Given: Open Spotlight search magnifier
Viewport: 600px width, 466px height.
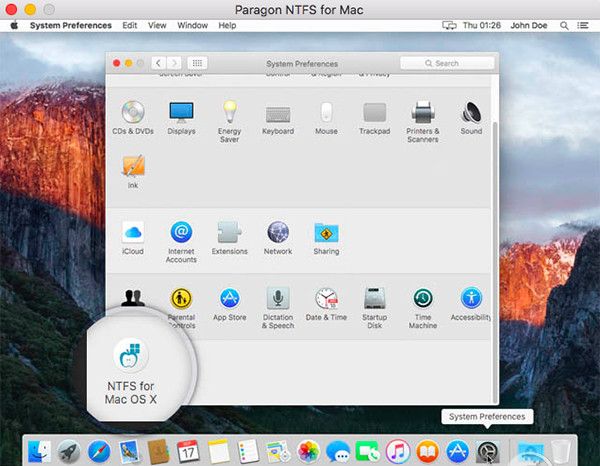Looking at the screenshot, I should coord(564,26).
